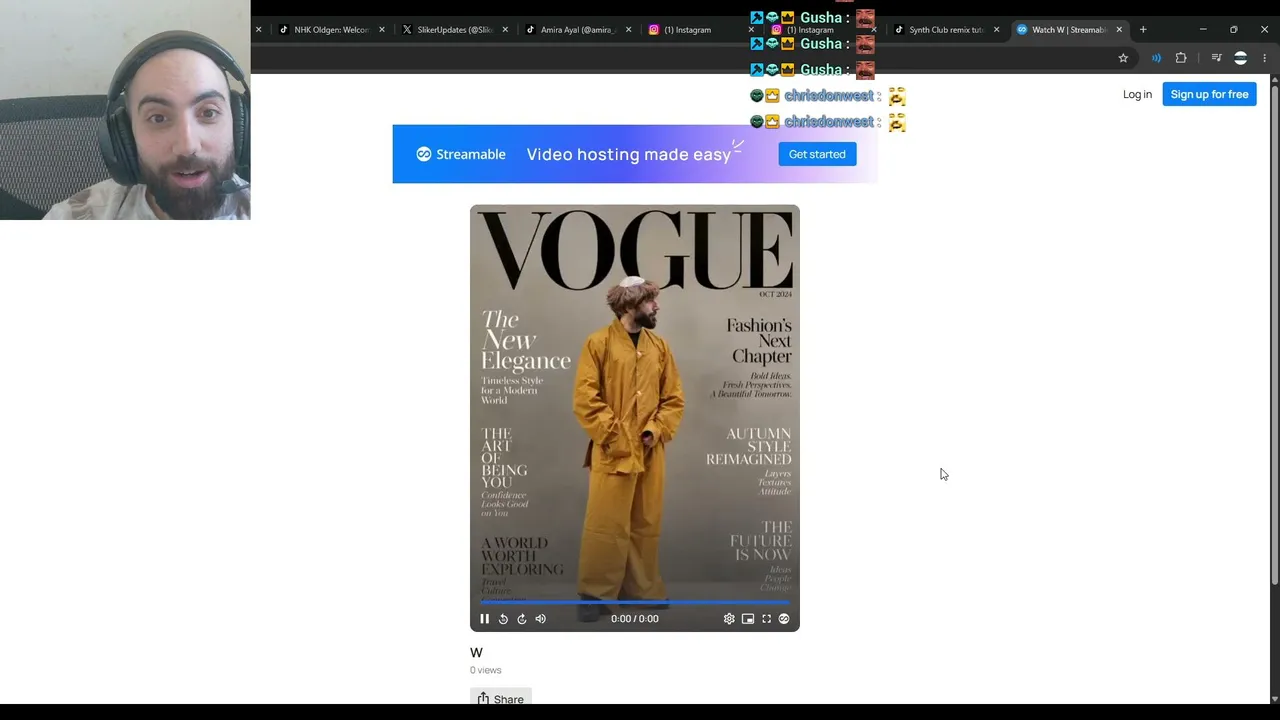Click the video title W
1280x720 pixels.
(x=476, y=652)
